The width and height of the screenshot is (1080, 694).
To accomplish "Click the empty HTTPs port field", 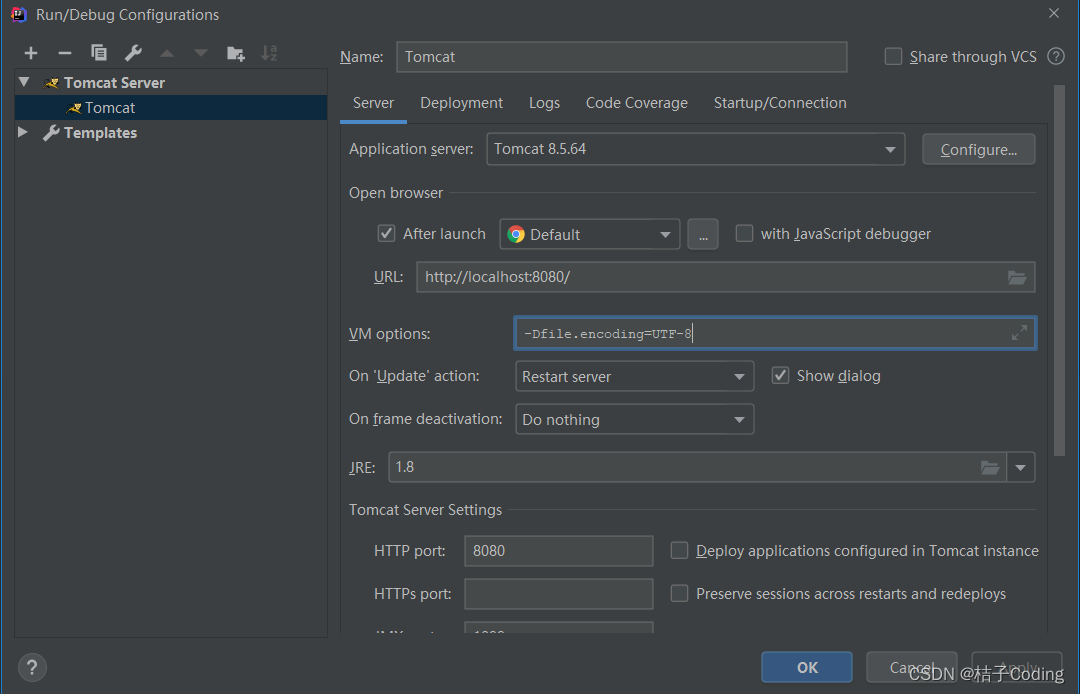I will click(x=559, y=593).
